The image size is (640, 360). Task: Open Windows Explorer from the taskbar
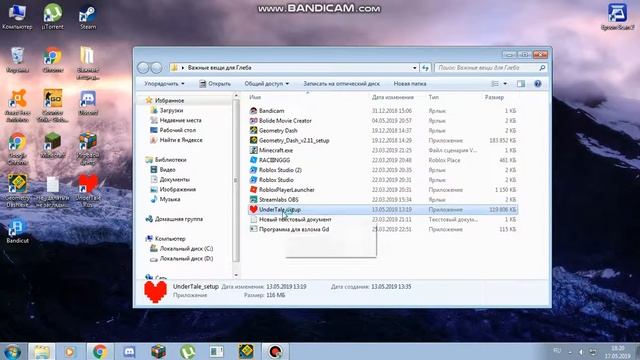41,351
